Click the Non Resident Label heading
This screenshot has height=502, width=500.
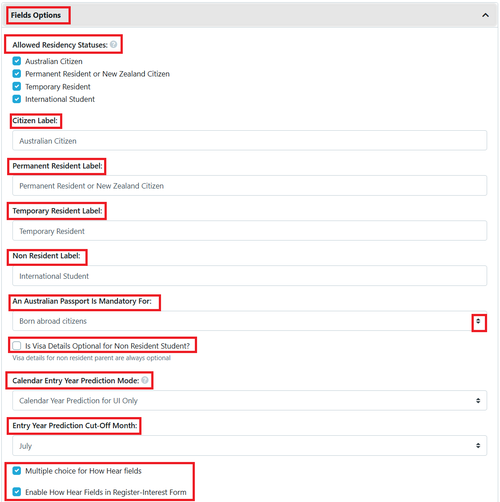[x=46, y=256]
